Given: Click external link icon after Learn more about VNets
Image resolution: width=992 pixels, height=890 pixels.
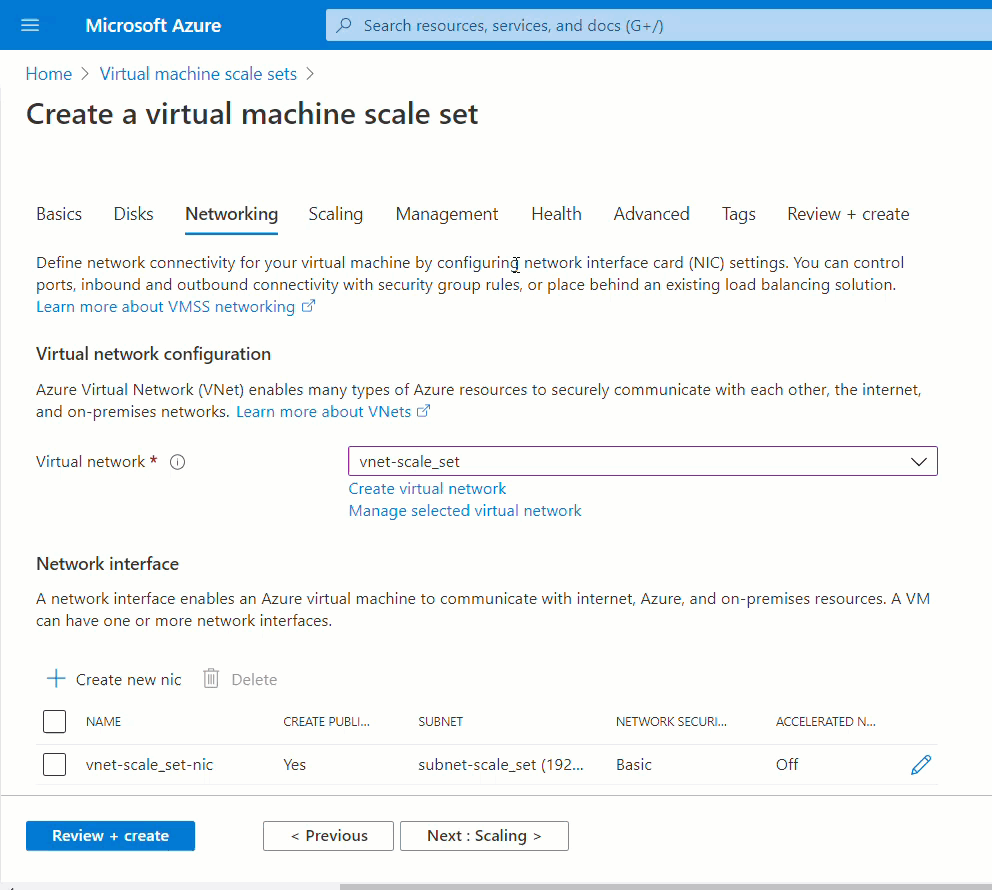Looking at the screenshot, I should [x=424, y=412].
